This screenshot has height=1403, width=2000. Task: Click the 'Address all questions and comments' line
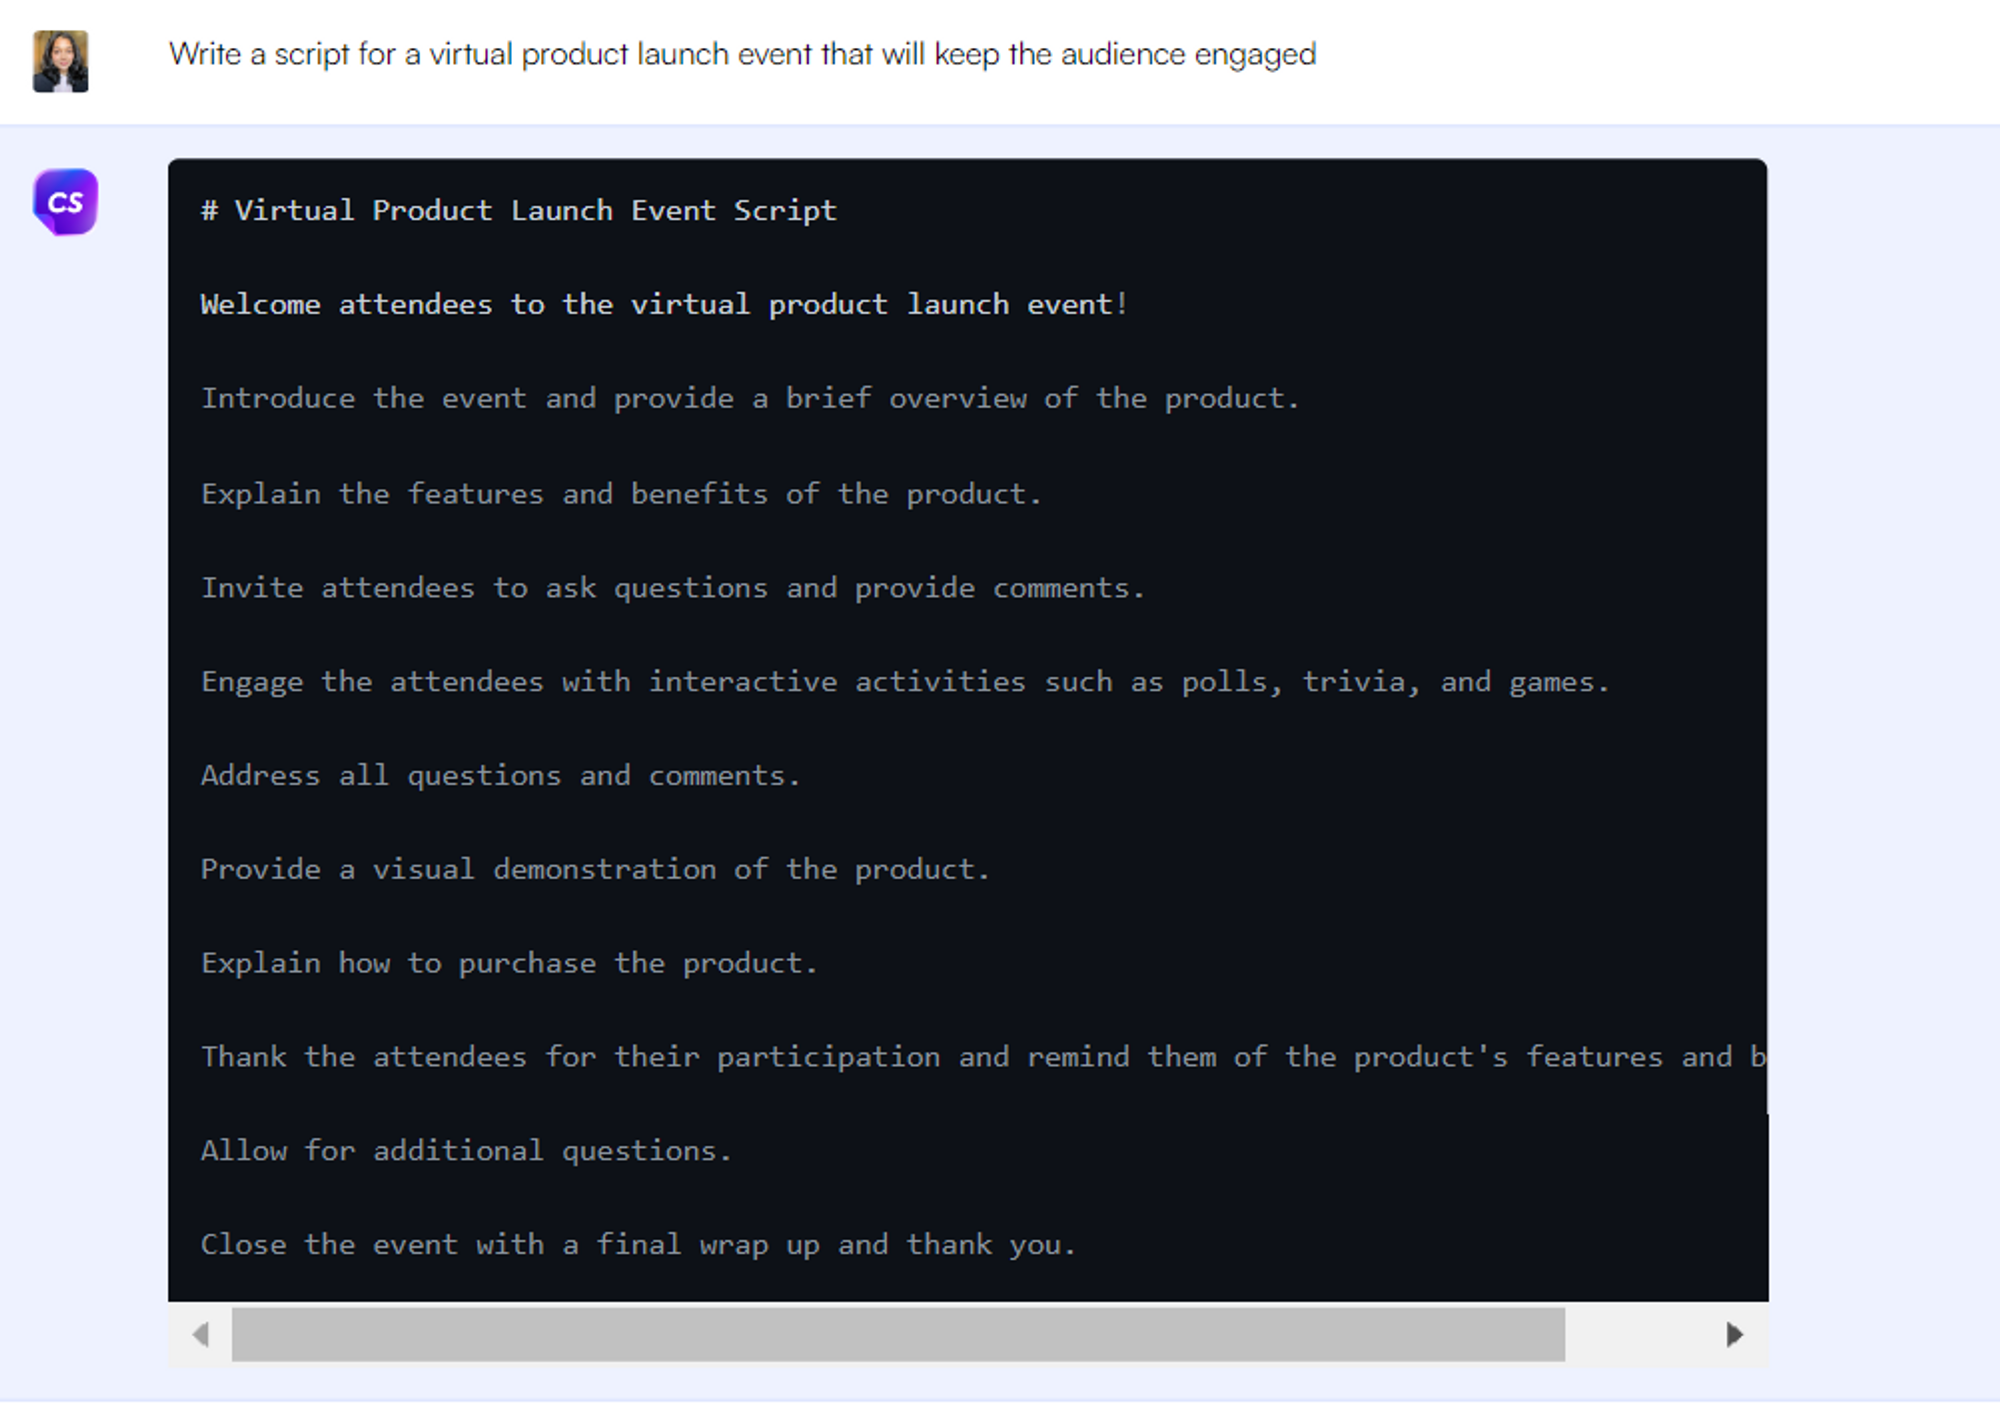tap(500, 775)
